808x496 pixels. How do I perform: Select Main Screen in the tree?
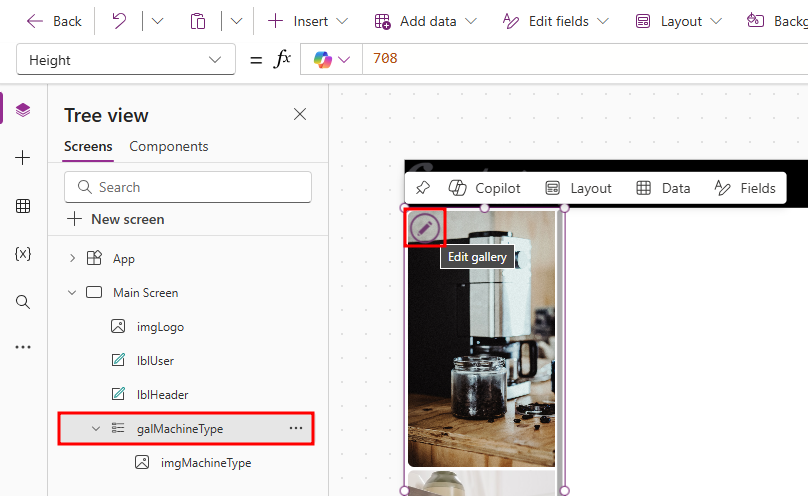(145, 293)
